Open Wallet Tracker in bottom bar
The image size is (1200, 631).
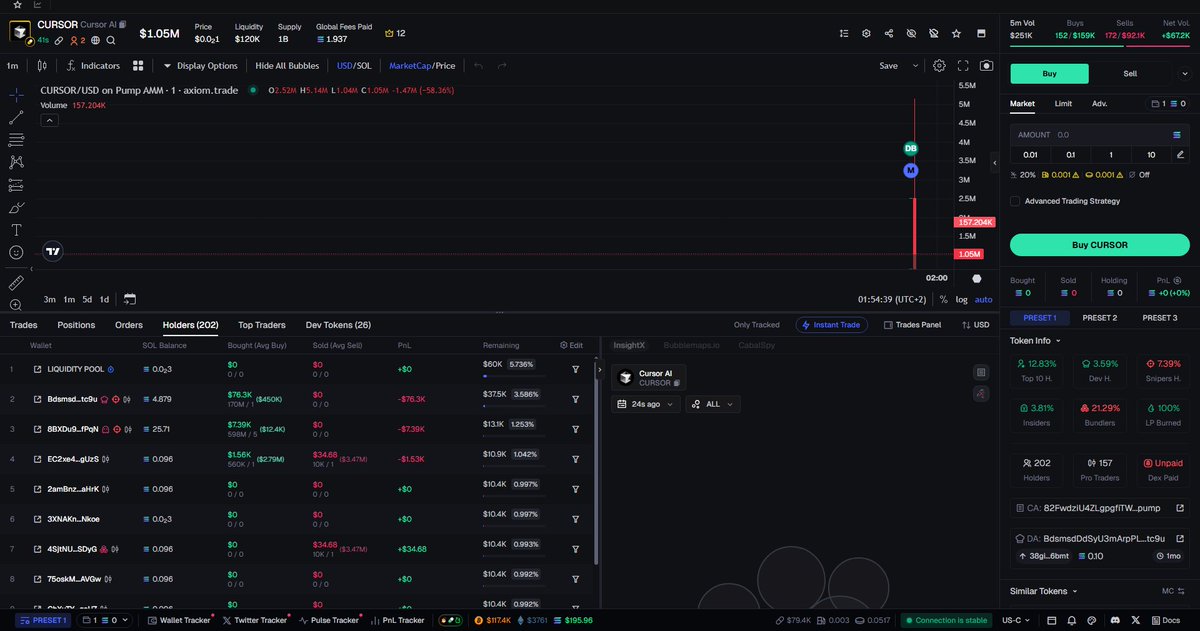click(178, 620)
